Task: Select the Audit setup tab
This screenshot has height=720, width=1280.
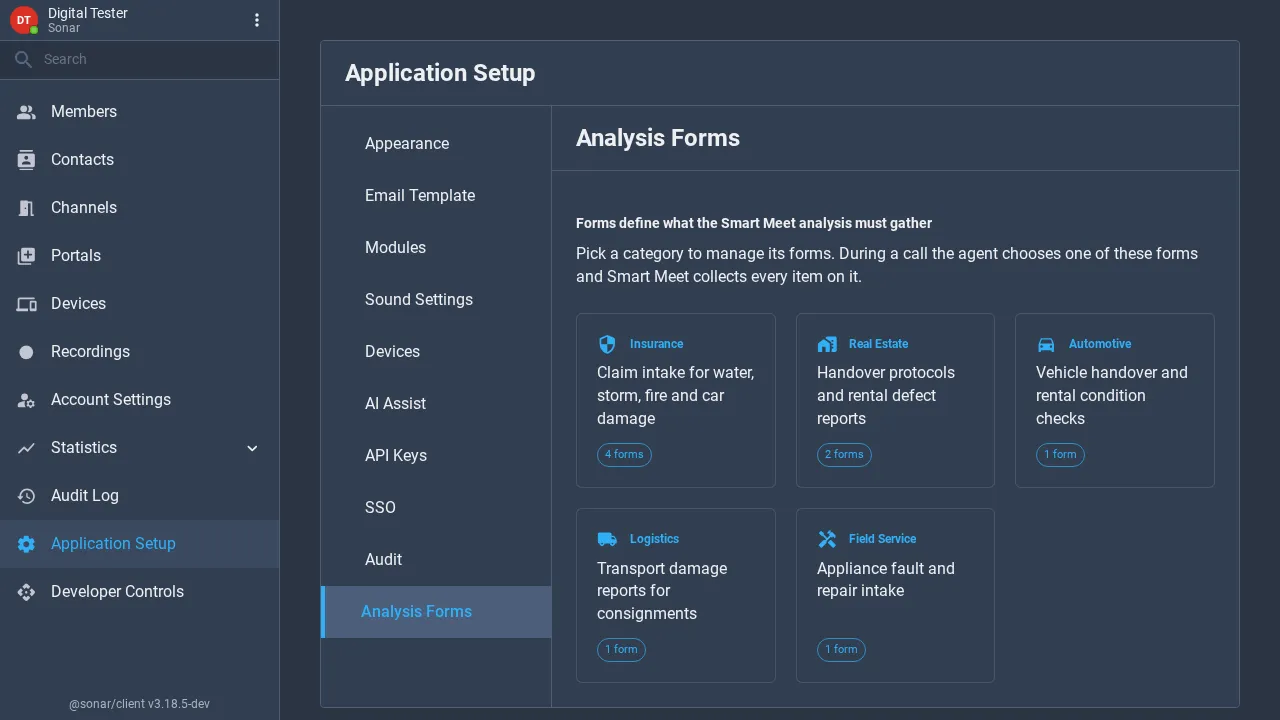Action: pyautogui.click(x=436, y=560)
